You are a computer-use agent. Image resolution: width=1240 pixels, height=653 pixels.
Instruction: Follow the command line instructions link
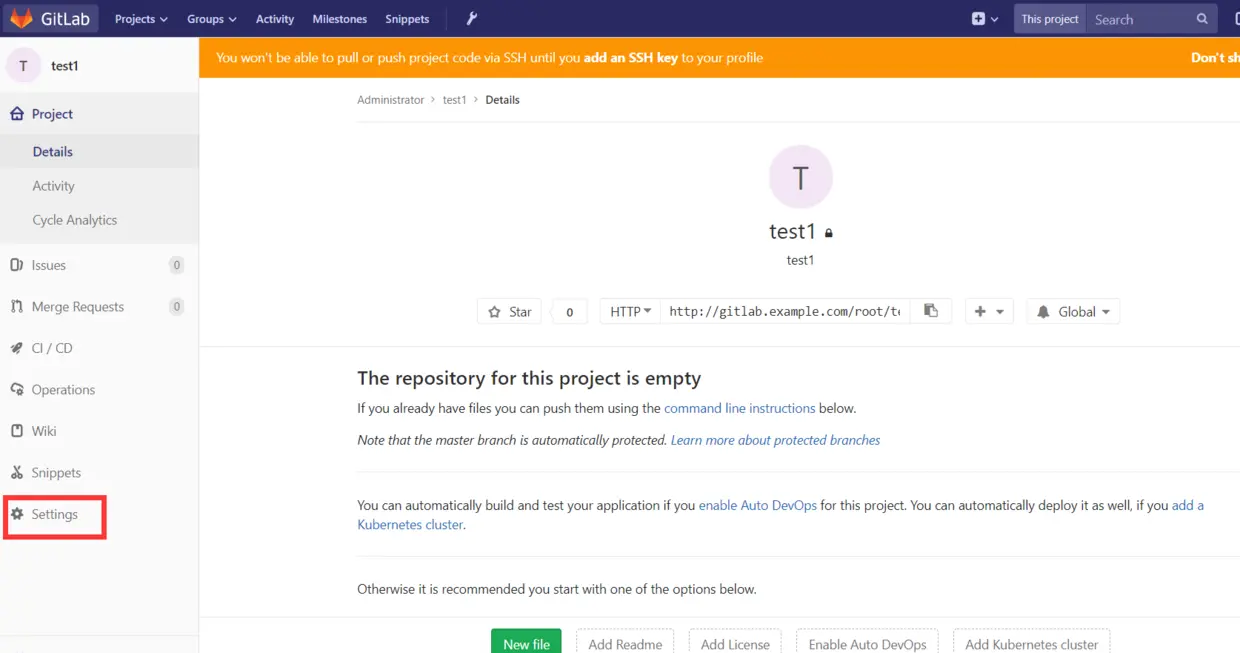pyautogui.click(x=740, y=408)
